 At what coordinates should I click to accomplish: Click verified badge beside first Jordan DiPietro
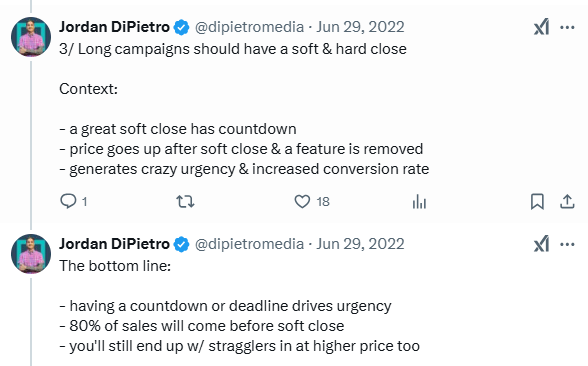coord(182,27)
